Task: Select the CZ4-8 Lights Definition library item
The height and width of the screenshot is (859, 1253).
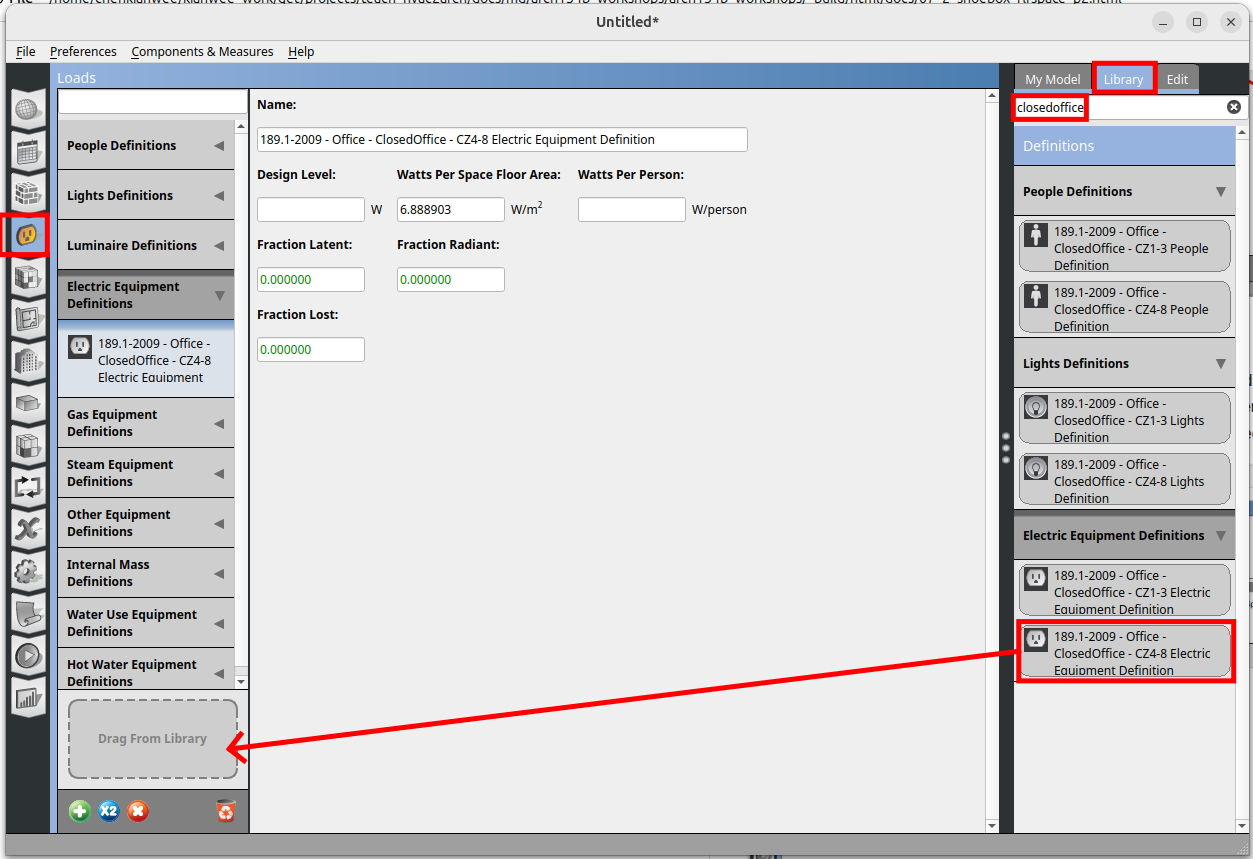Action: click(x=1124, y=481)
